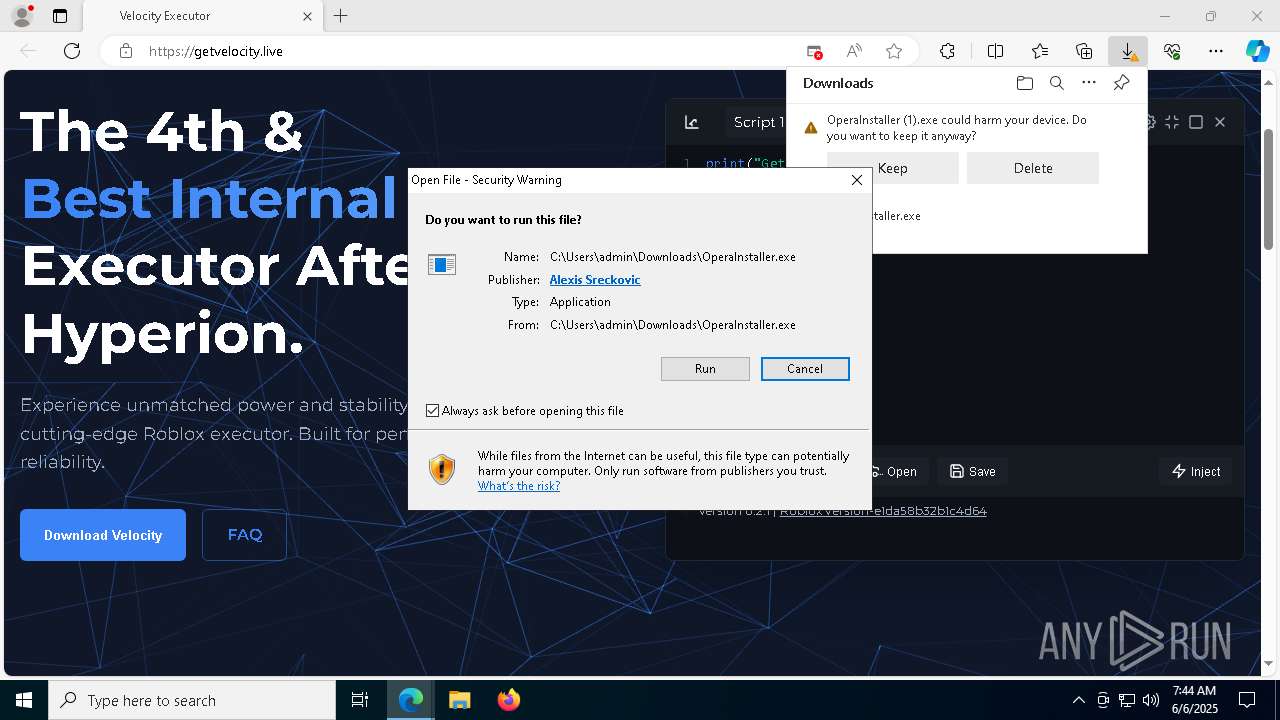Open publisher link Alexis Sreckovic
Screen dimensions: 1280x720
tap(595, 280)
